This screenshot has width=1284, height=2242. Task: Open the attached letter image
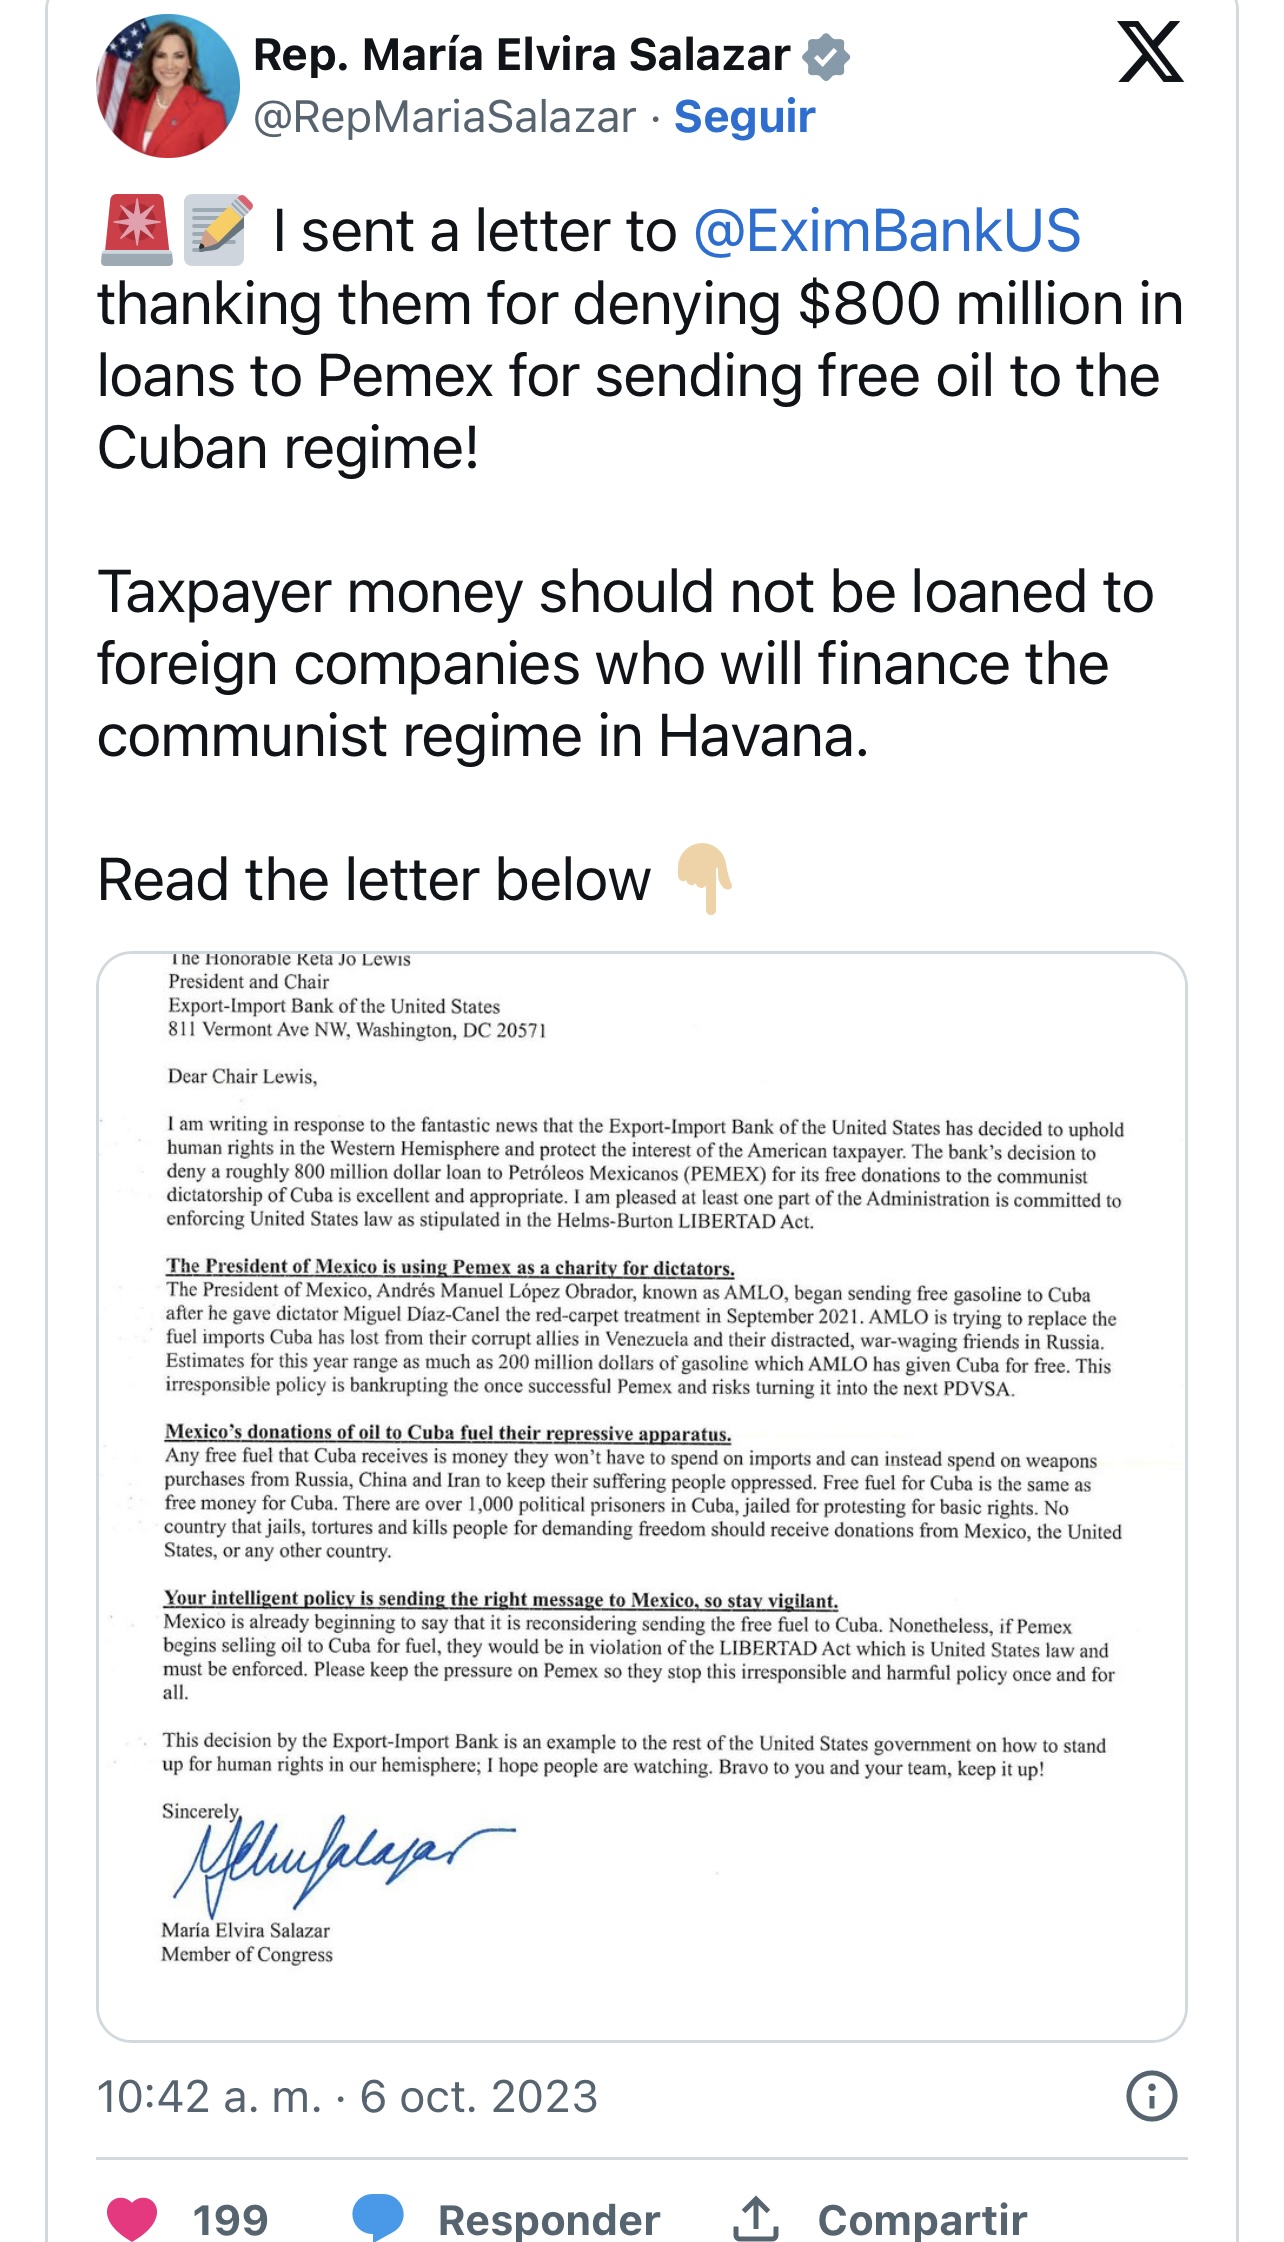coord(641,1496)
